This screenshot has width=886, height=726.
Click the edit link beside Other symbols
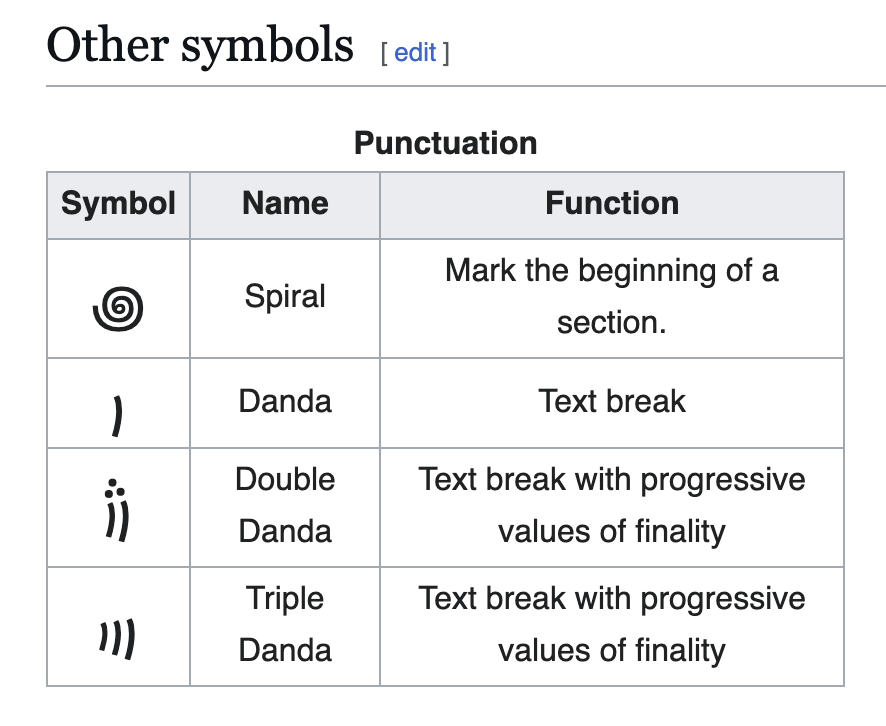coord(415,53)
